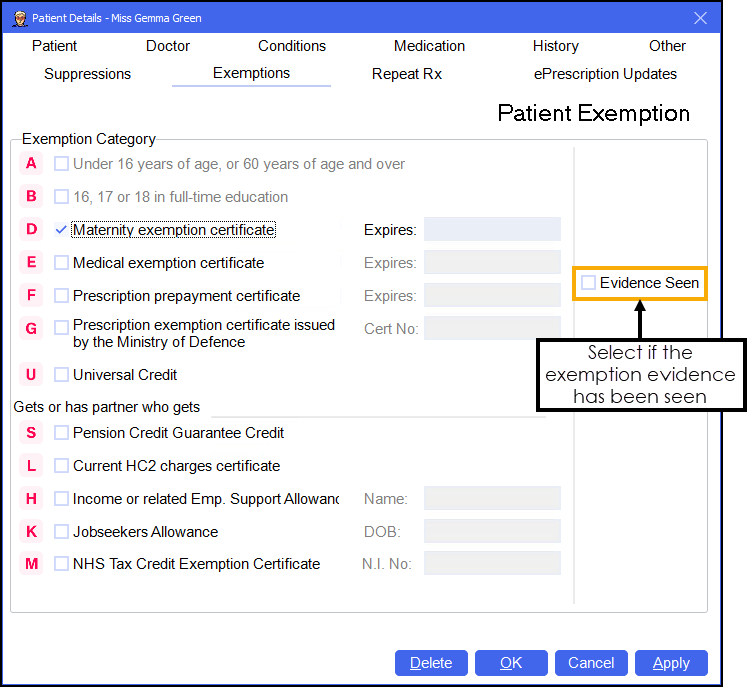Close the Patient Details window
749x687 pixels.
click(700, 18)
